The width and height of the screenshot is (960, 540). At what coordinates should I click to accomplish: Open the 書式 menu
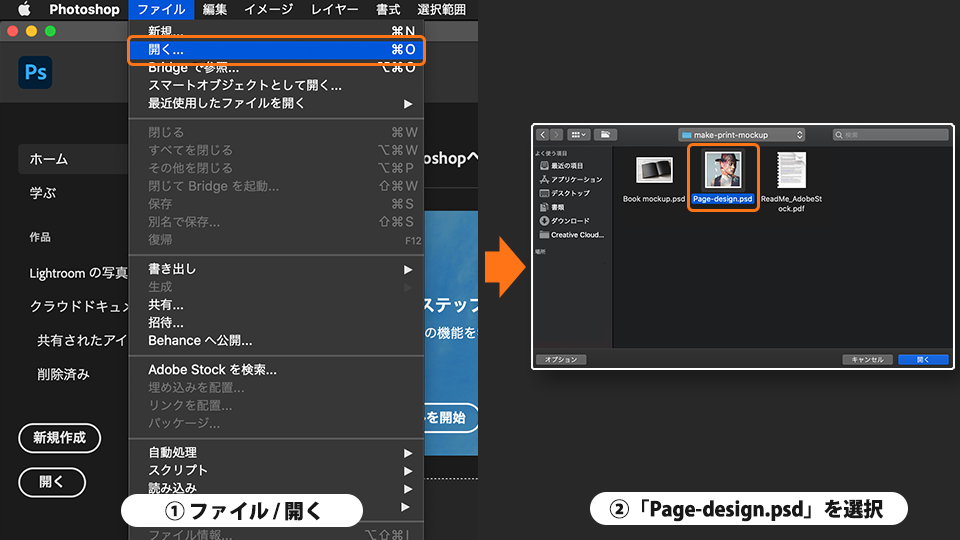pyautogui.click(x=388, y=9)
